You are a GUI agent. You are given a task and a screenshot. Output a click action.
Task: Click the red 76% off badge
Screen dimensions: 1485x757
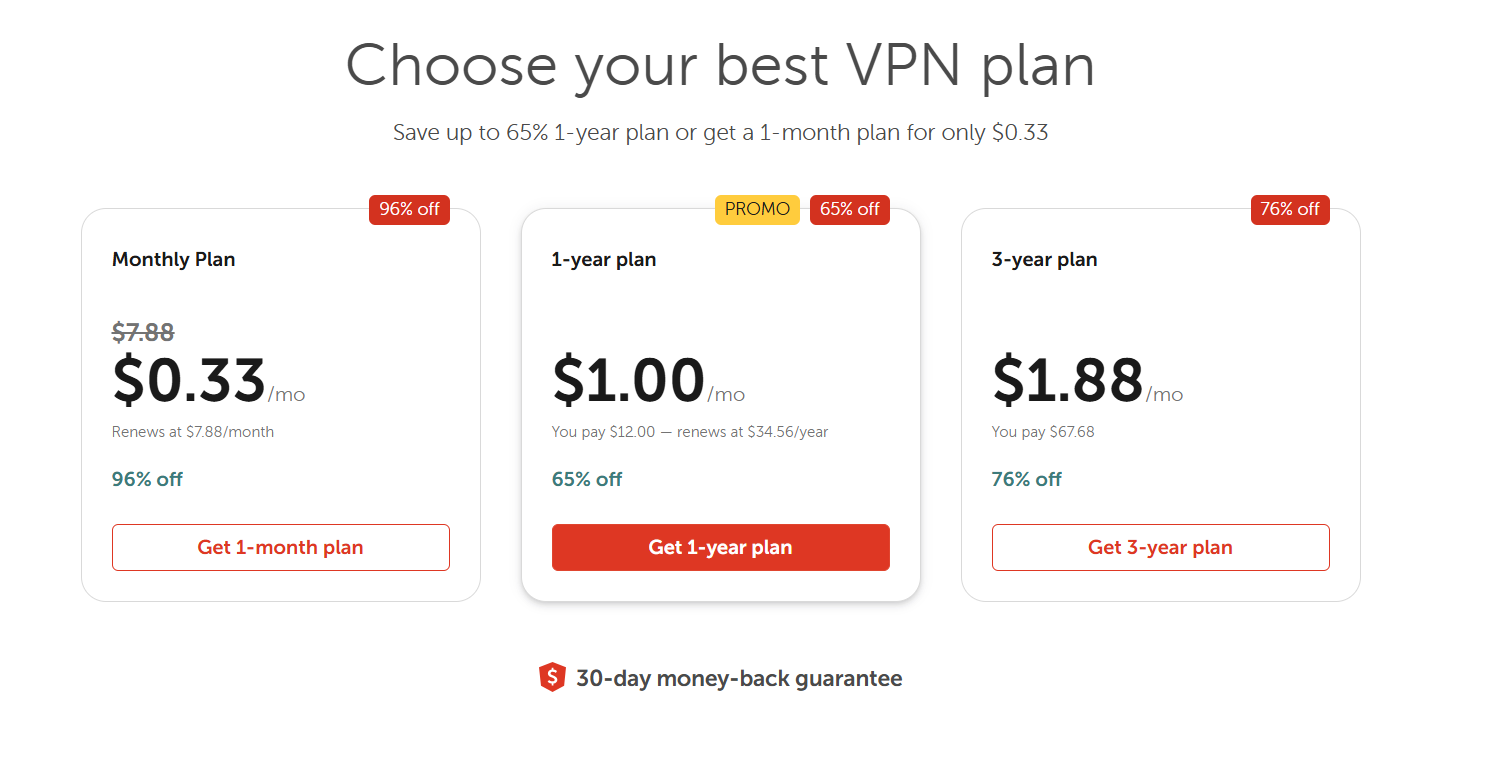[1290, 209]
